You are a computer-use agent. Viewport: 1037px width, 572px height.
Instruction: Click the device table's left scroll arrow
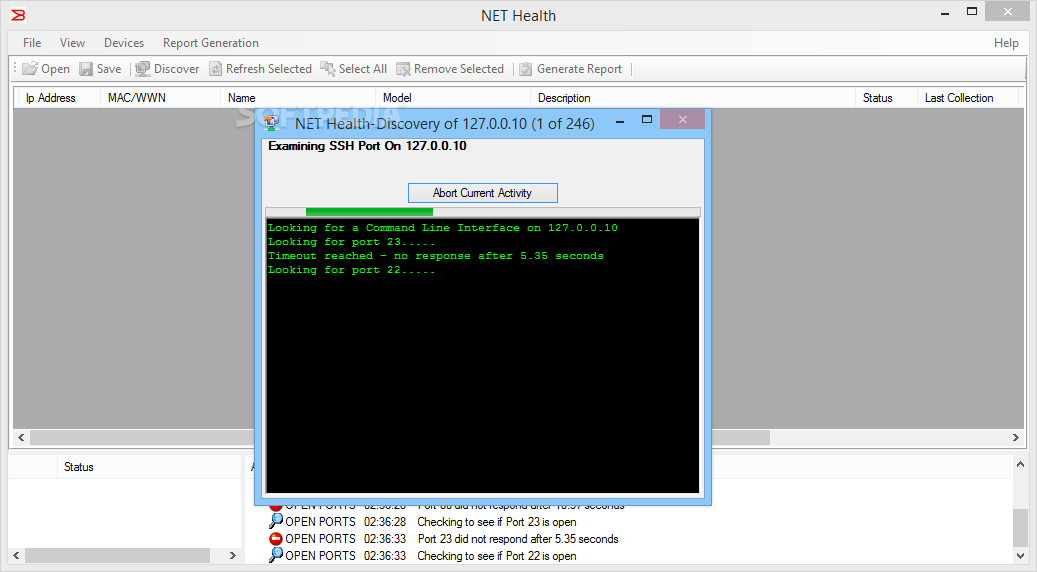(x=21, y=437)
